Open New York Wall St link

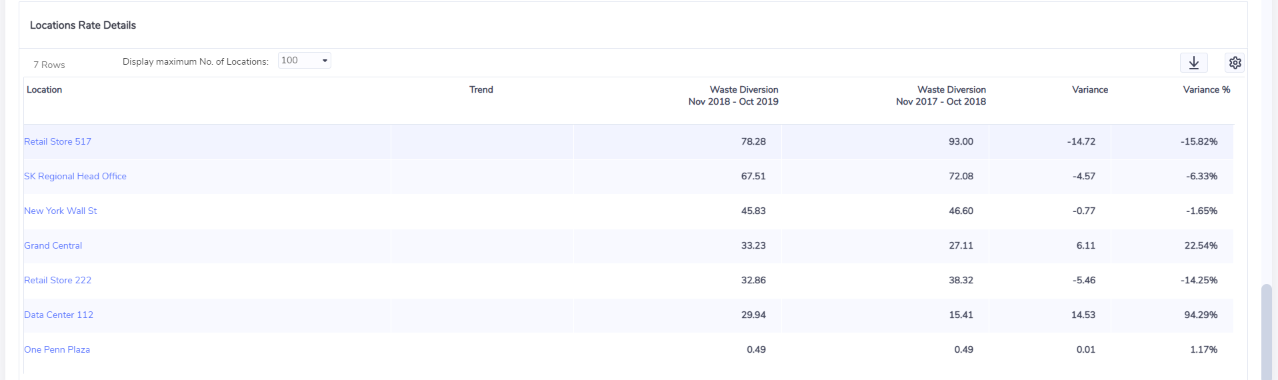[60, 211]
